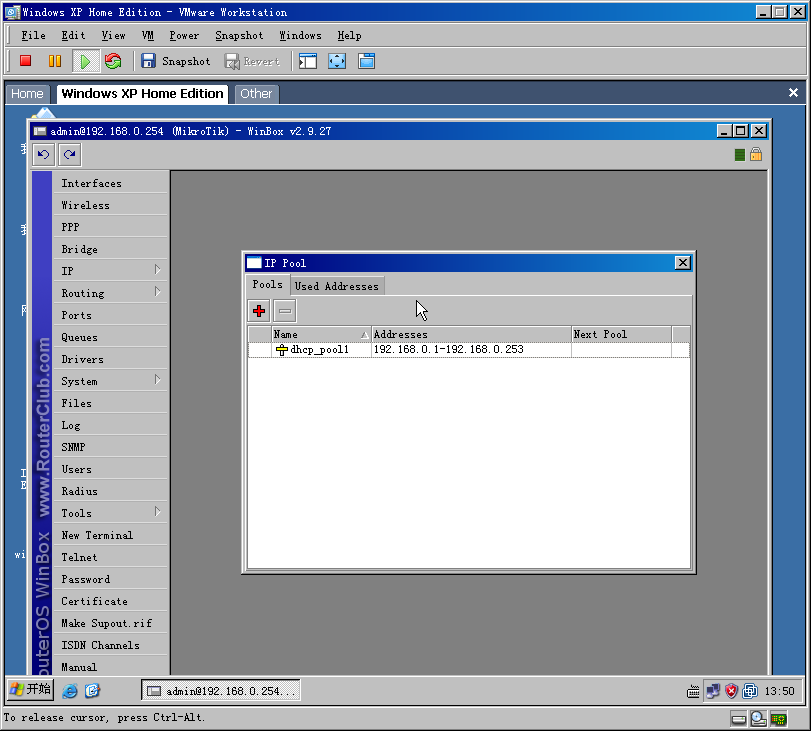Click the Revert to snapshot button
The height and width of the screenshot is (731, 811).
[252, 62]
